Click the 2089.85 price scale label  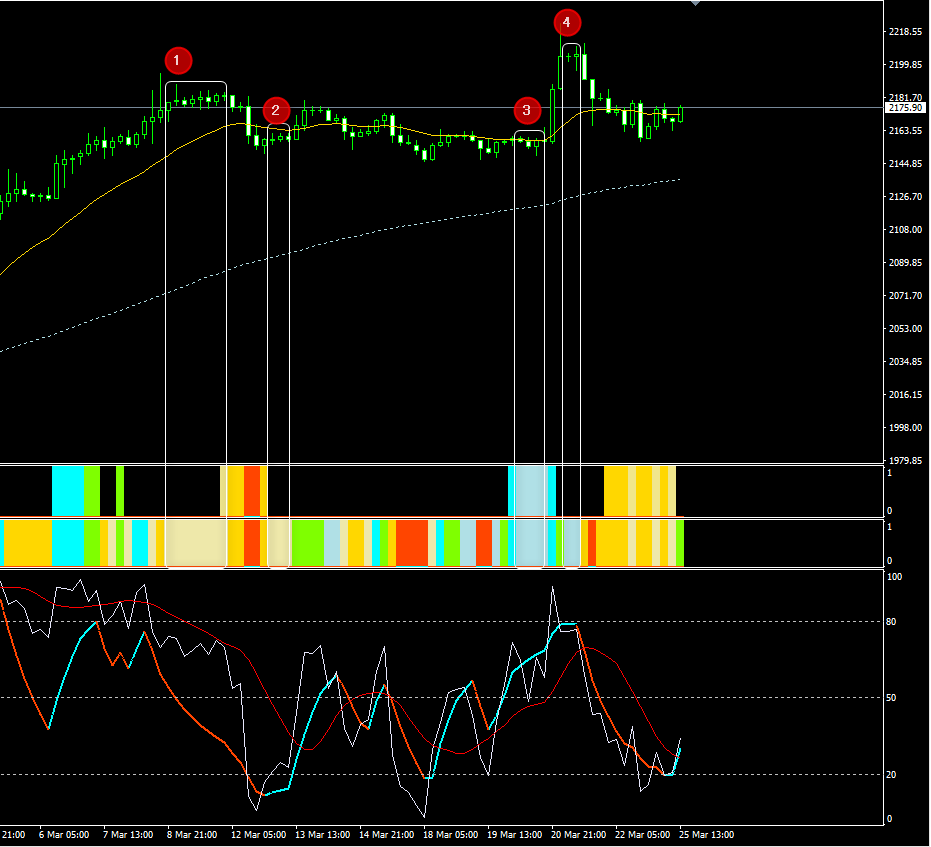(x=905, y=262)
